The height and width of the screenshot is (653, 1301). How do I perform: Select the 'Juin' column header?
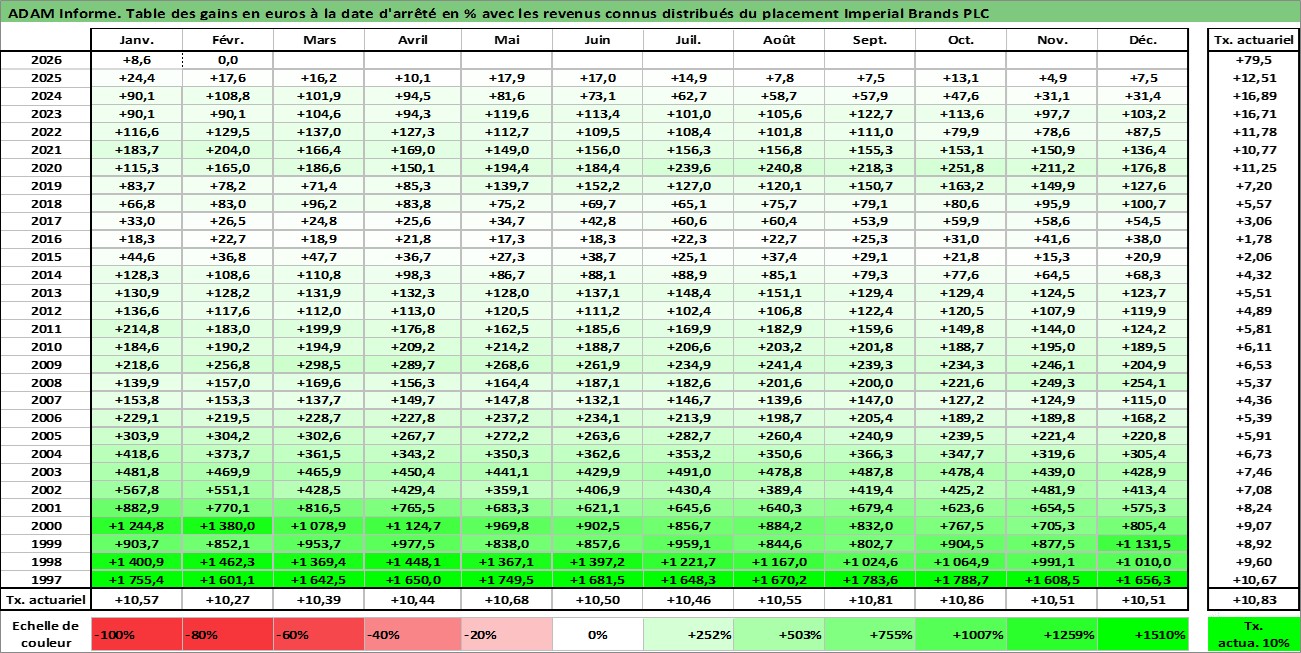(597, 40)
